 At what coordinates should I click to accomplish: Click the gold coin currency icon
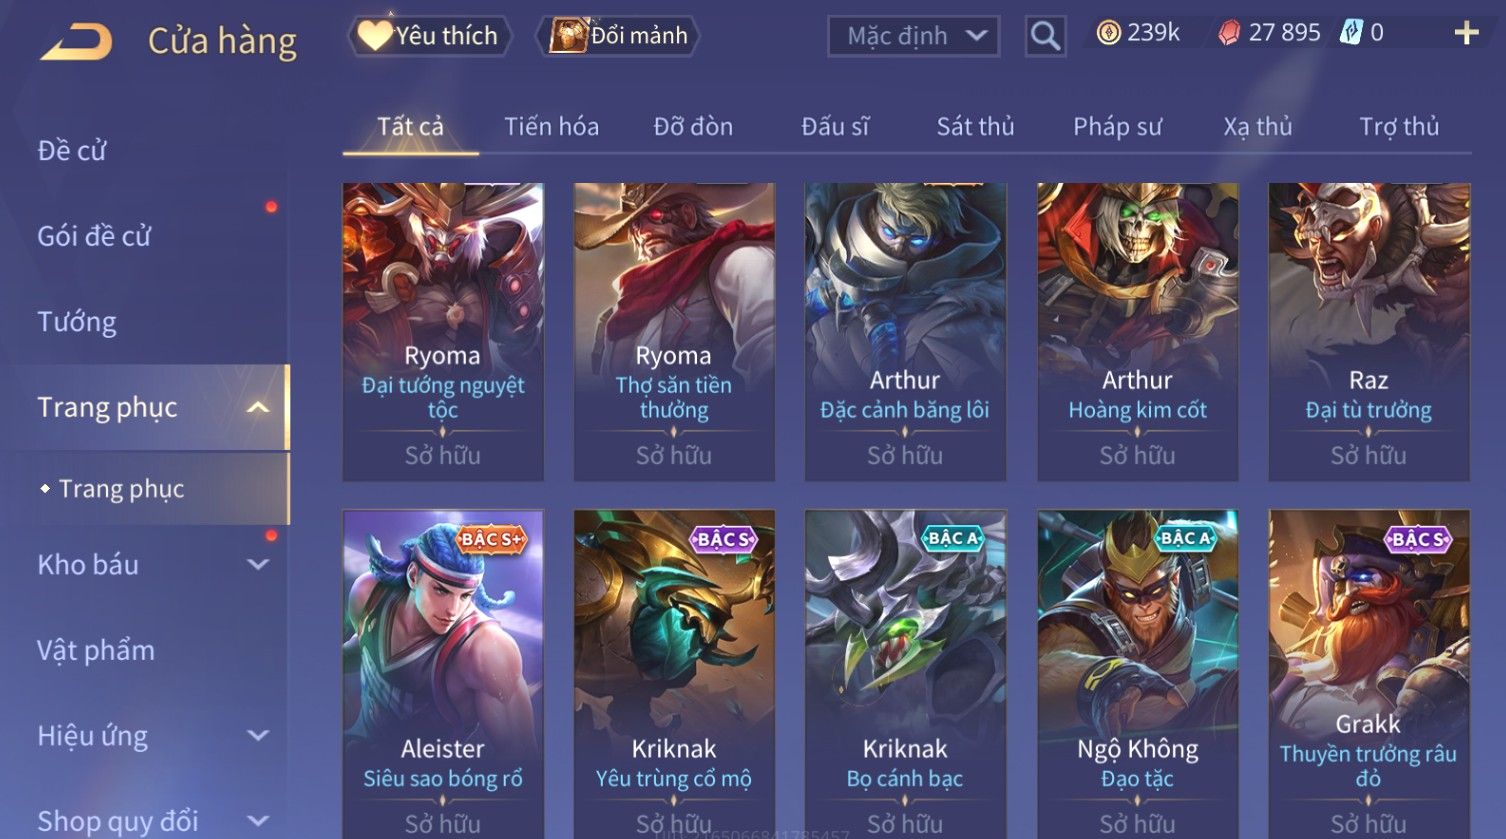pos(1108,34)
